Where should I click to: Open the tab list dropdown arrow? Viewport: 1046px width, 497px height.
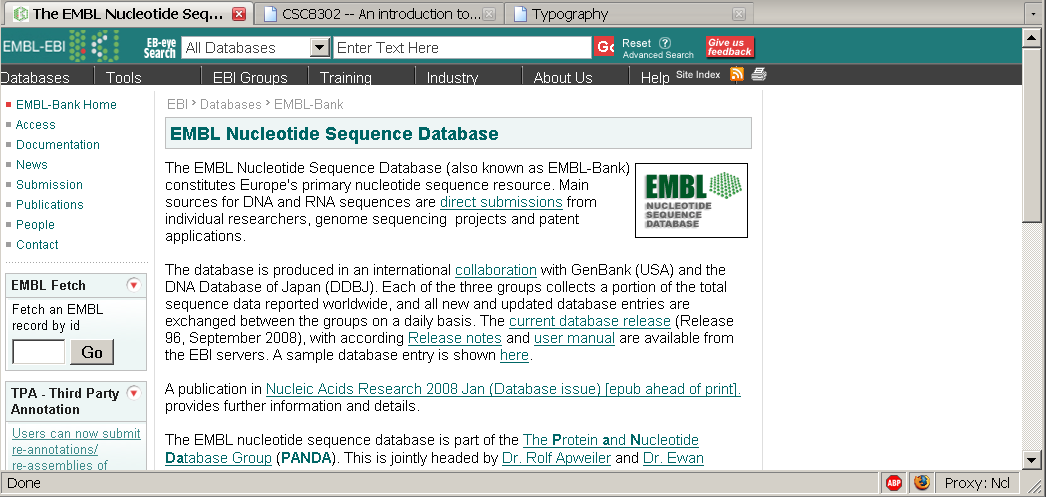(1032, 13)
